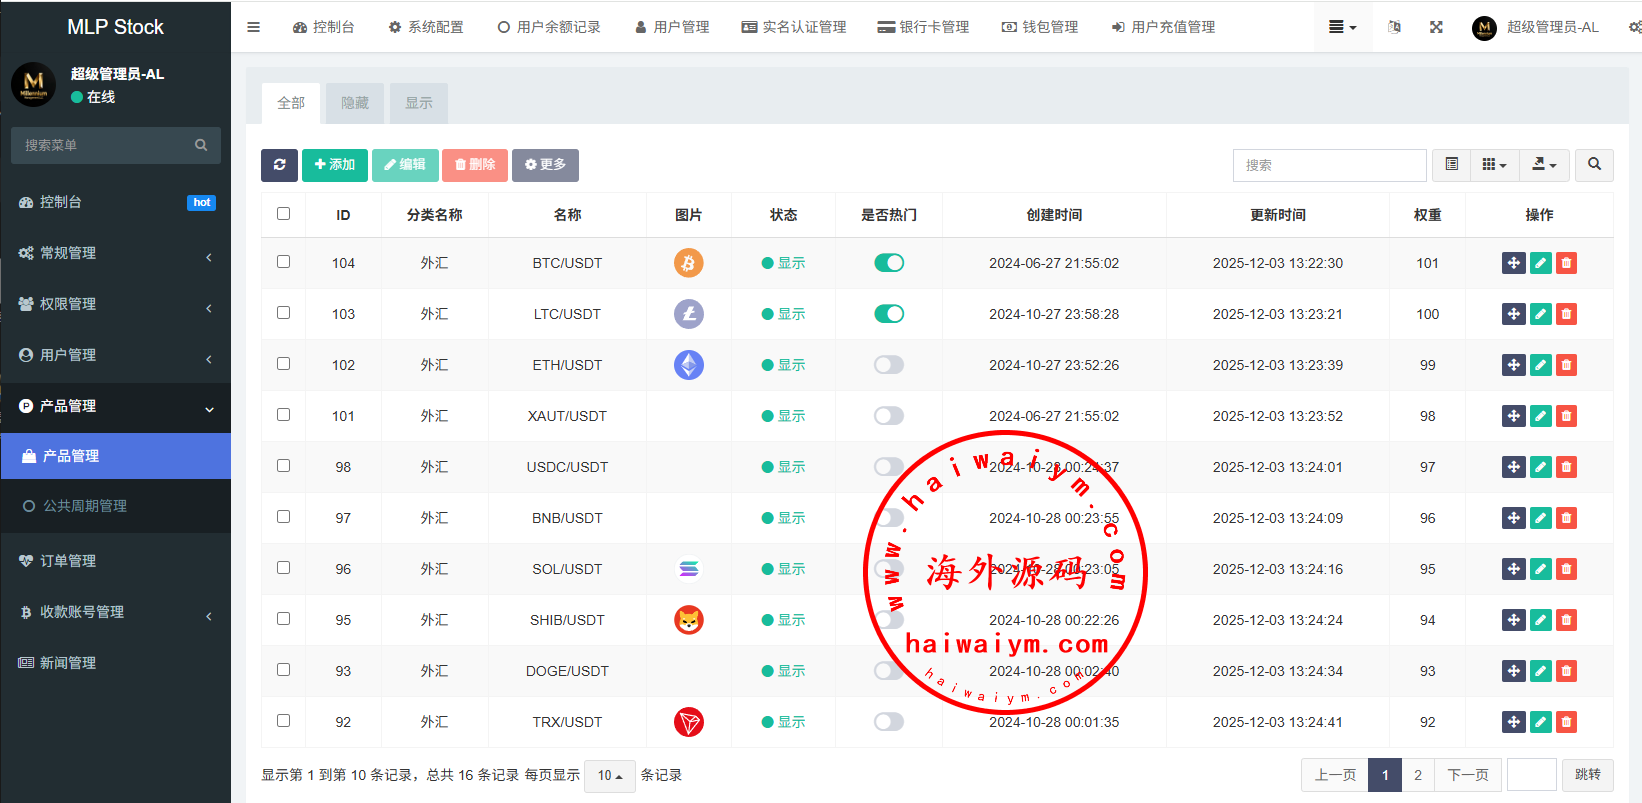Click drag-move icon for ETH/USDT row

click(x=1513, y=365)
